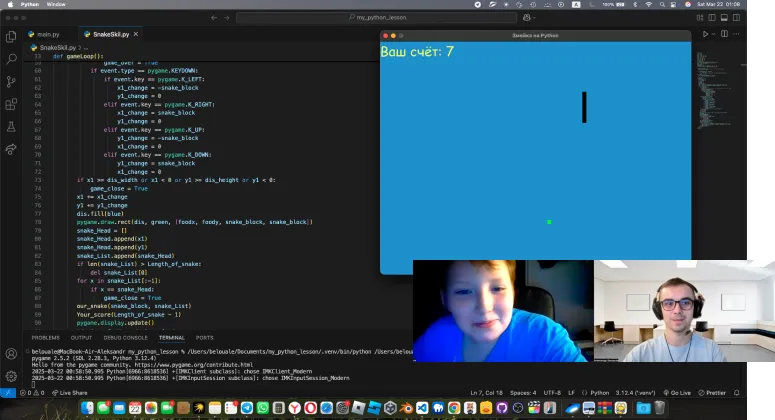
Task: Toggle the secondary side bar
Action: pos(736,17)
